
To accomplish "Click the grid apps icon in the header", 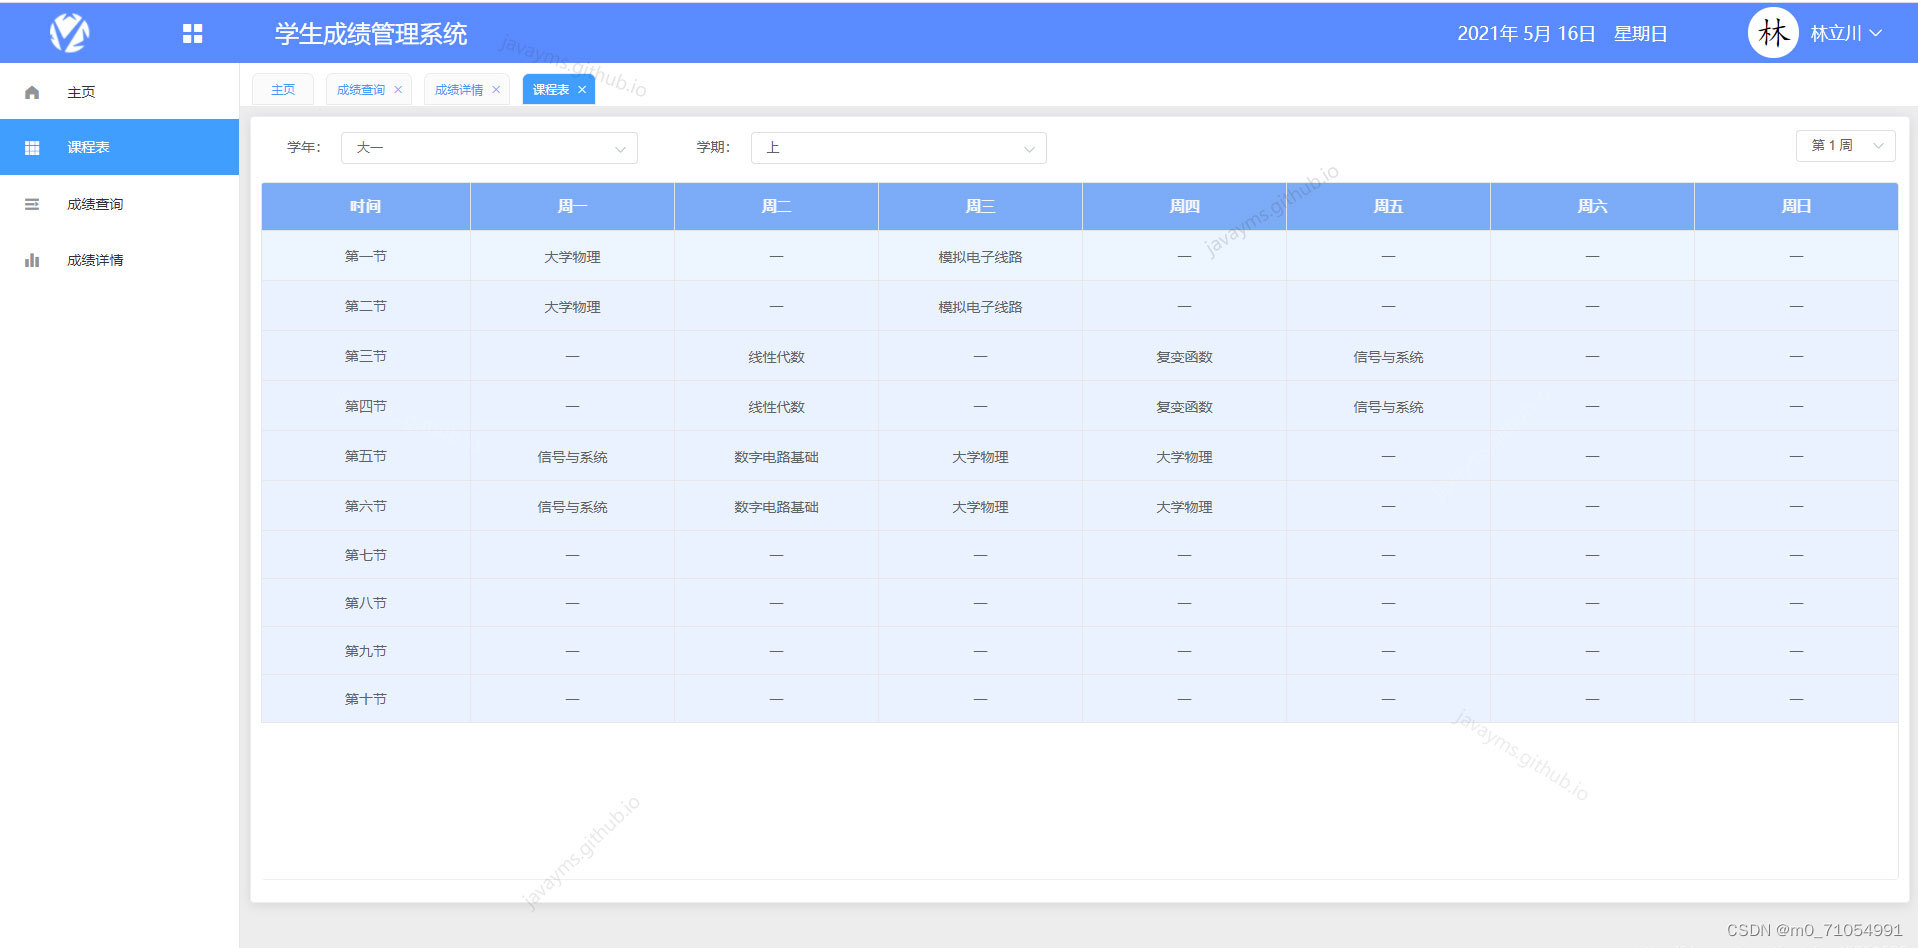I will pyautogui.click(x=191, y=32).
